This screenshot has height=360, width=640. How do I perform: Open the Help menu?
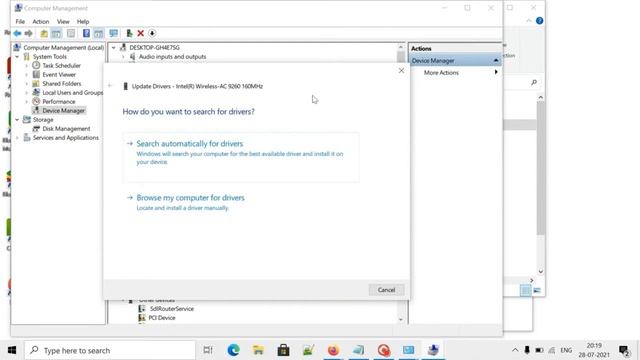coord(83,22)
